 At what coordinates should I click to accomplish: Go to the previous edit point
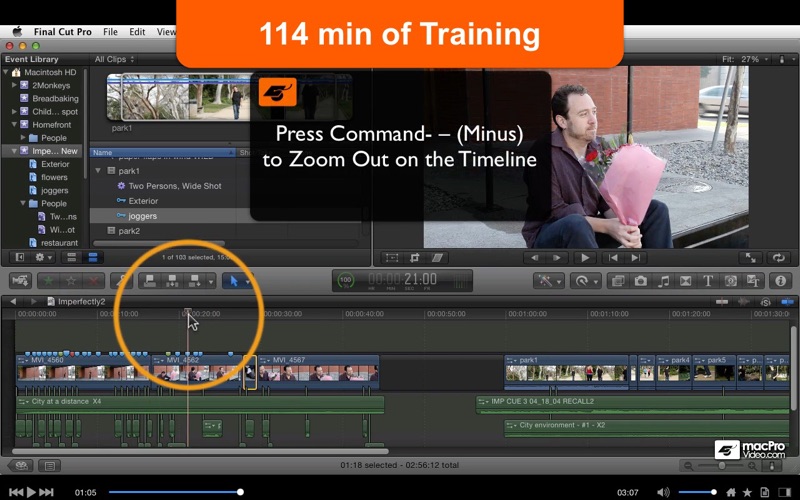(x=613, y=258)
